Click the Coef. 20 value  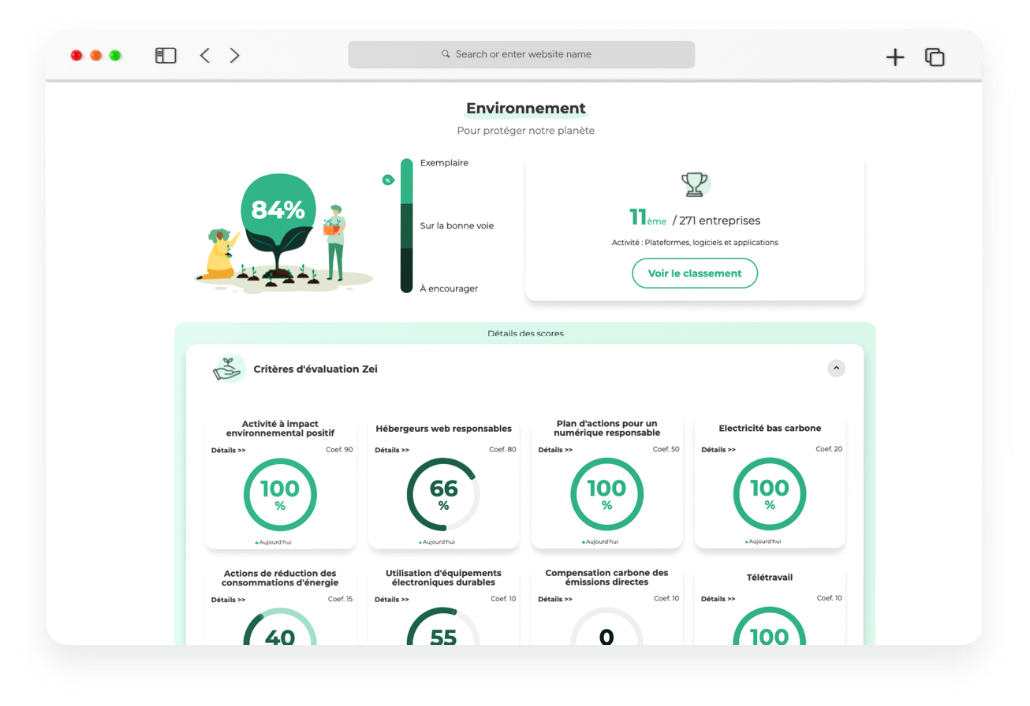pyautogui.click(x=829, y=449)
